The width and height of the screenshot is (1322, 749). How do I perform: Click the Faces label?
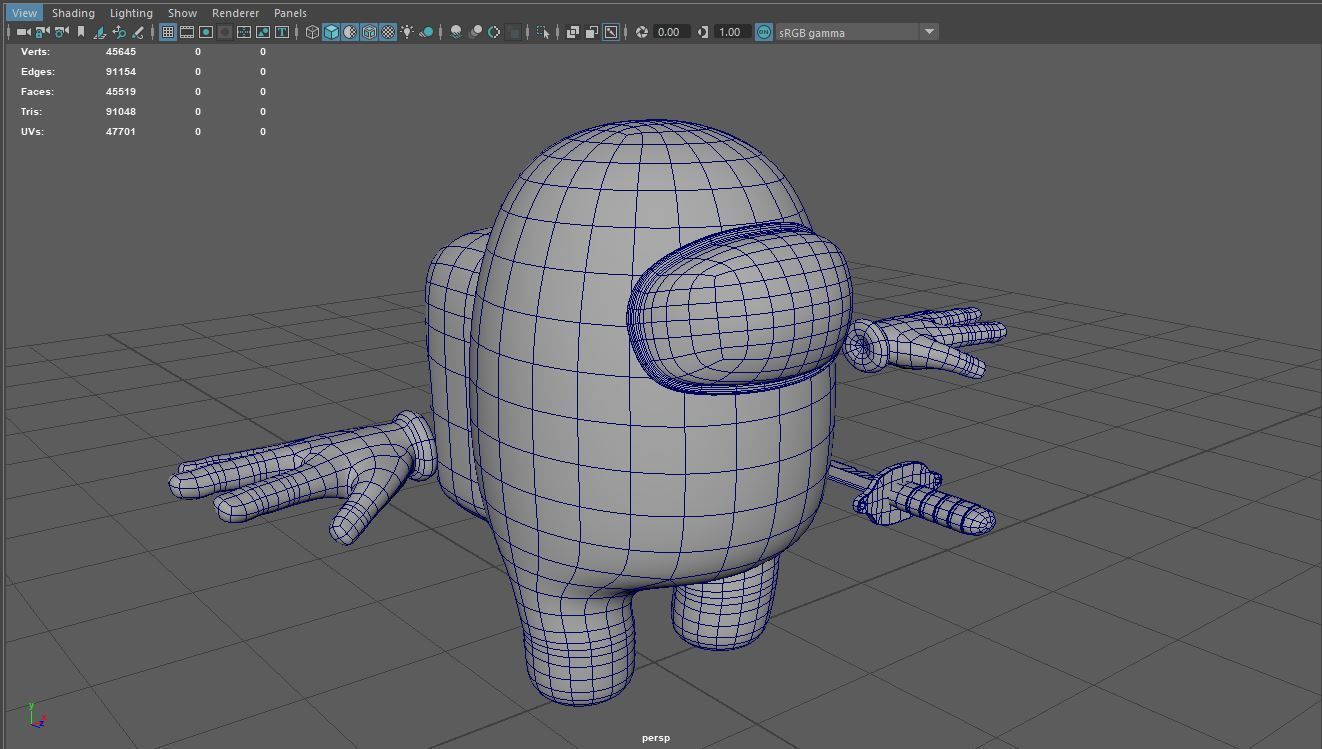click(37, 91)
